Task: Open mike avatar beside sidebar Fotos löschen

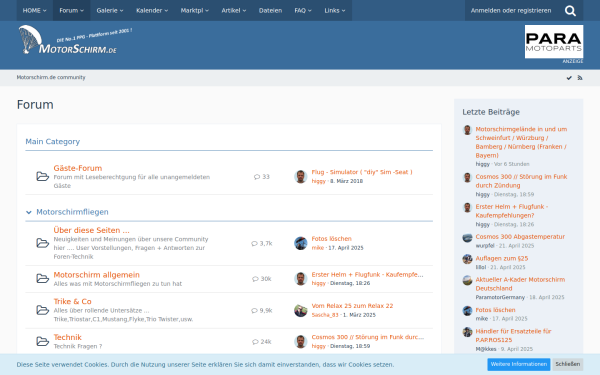Action: point(467,310)
